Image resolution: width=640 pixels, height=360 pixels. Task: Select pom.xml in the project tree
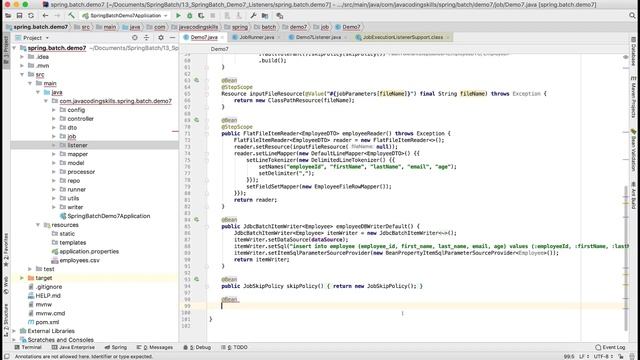pyautogui.click(x=43, y=322)
